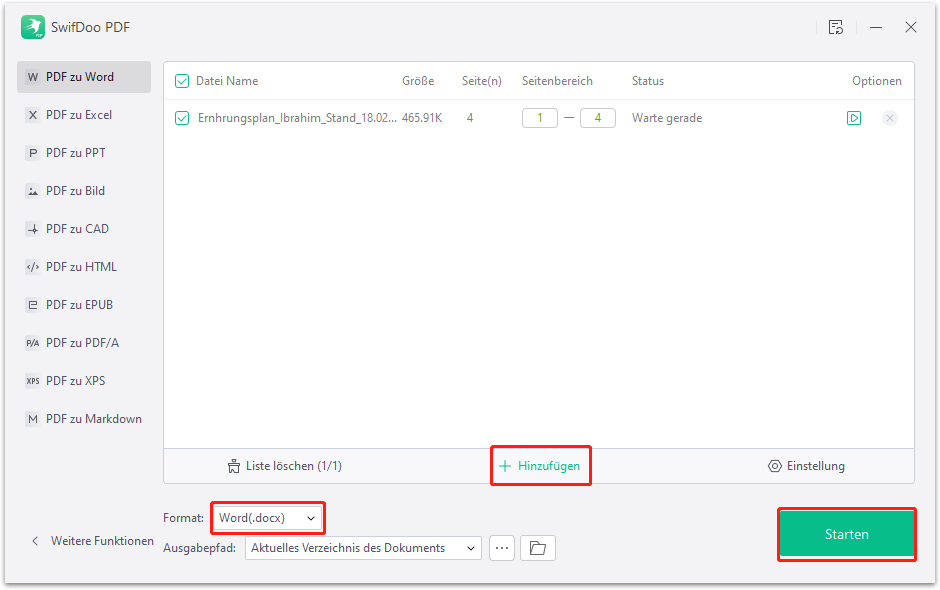This screenshot has height=590, width=940.
Task: Click the end page number field
Action: point(598,118)
